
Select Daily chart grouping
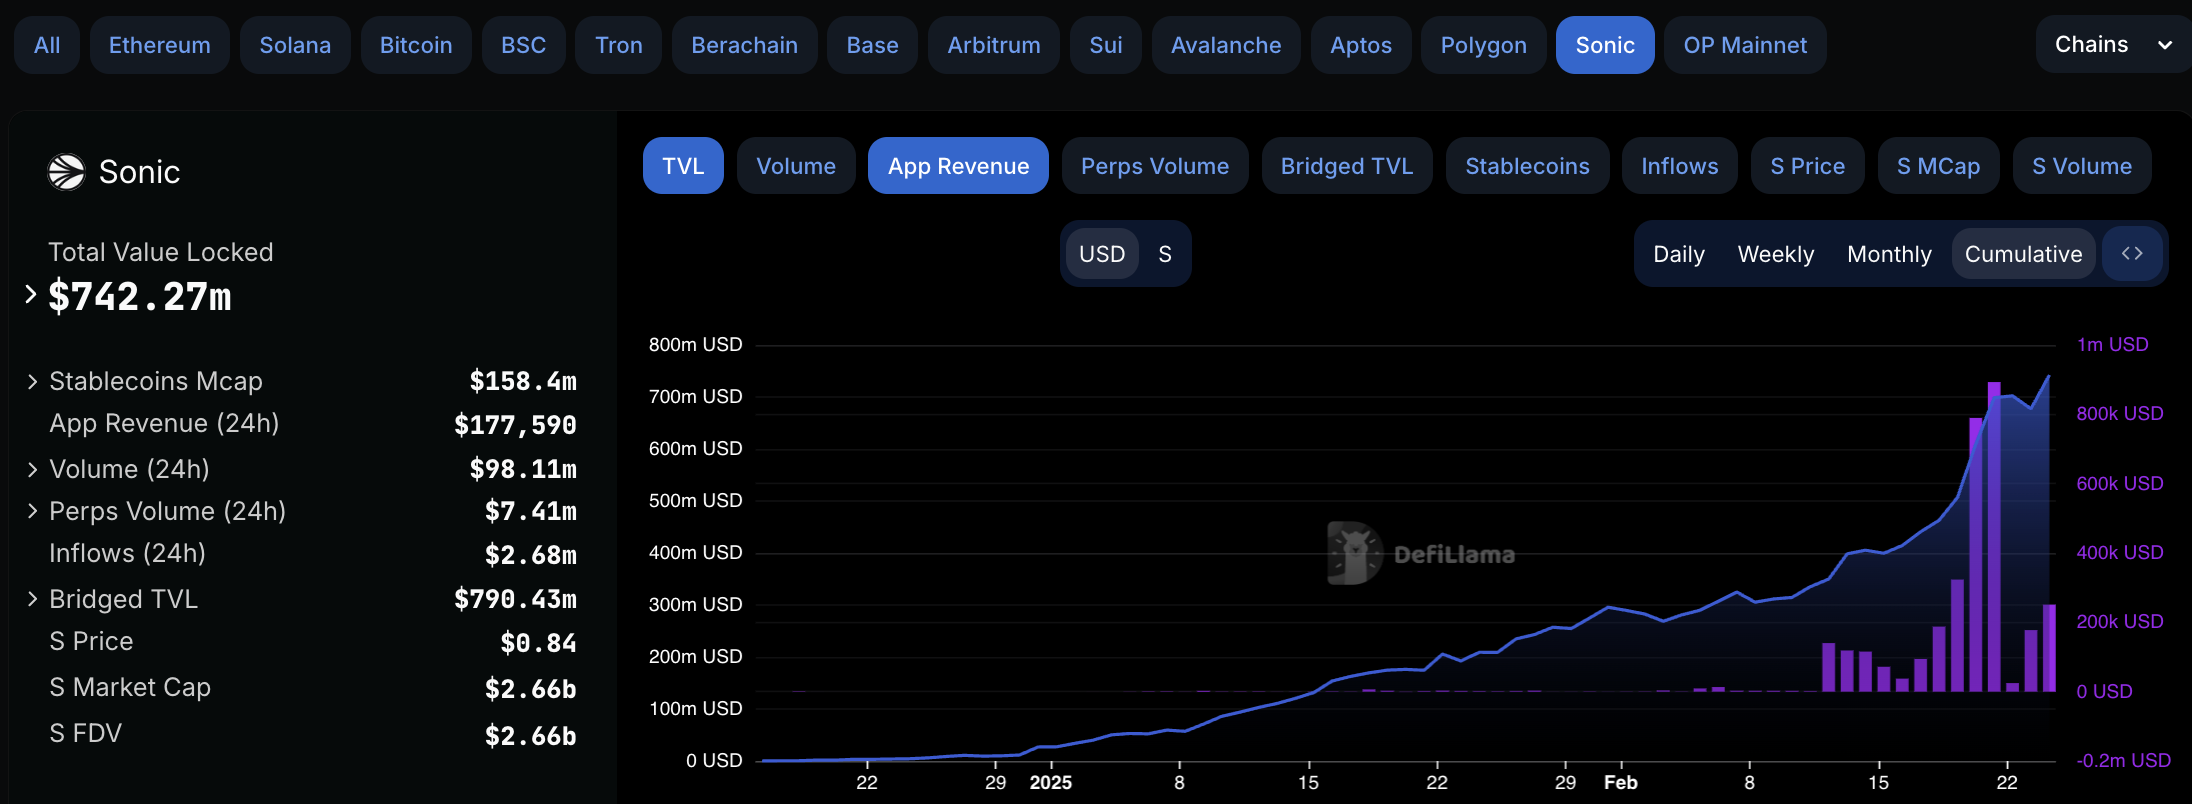point(1679,254)
